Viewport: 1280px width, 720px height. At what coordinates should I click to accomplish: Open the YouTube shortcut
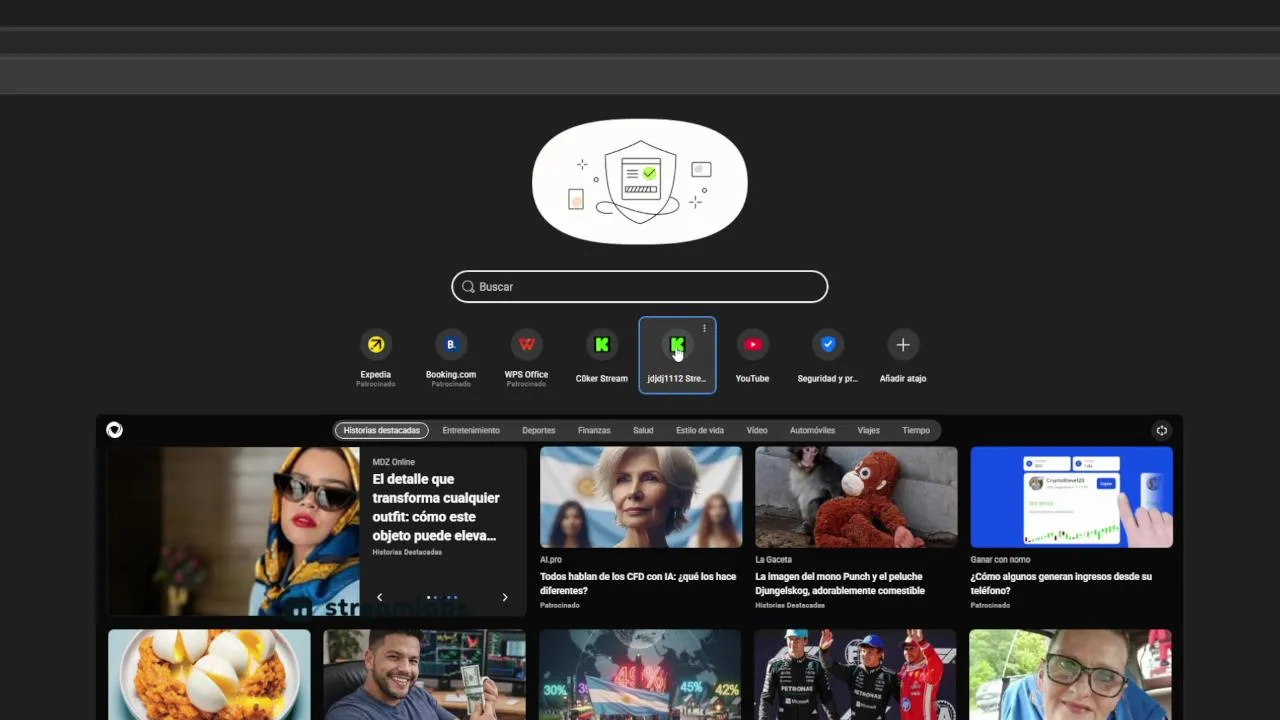pos(752,356)
